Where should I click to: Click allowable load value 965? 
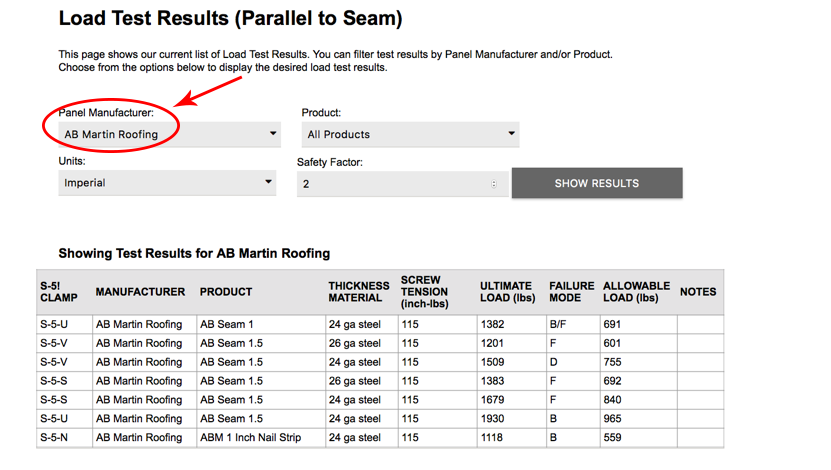[x=613, y=419]
